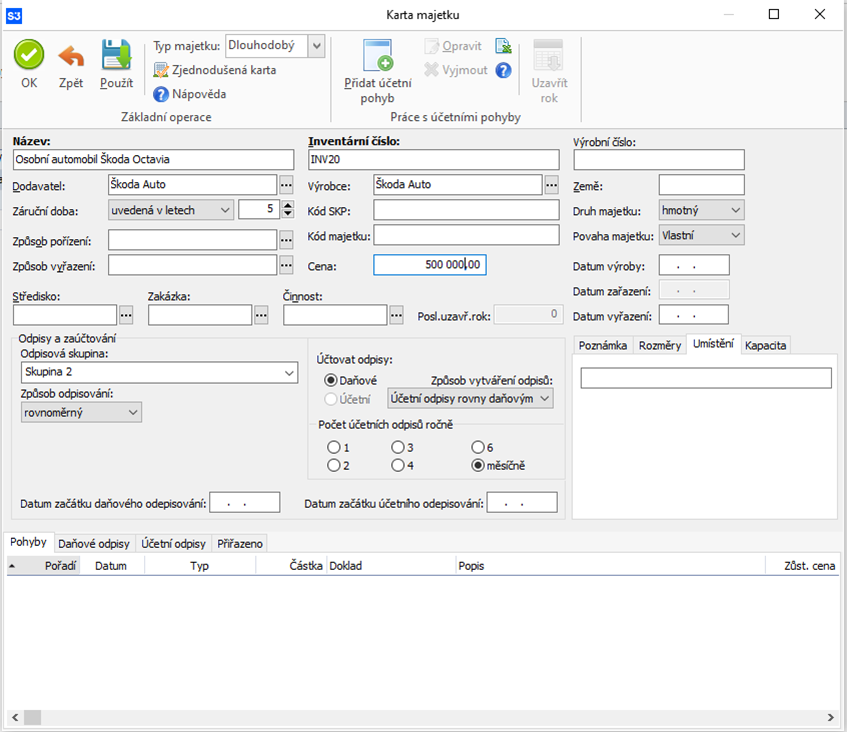Click the Částka column header

pos(306,565)
